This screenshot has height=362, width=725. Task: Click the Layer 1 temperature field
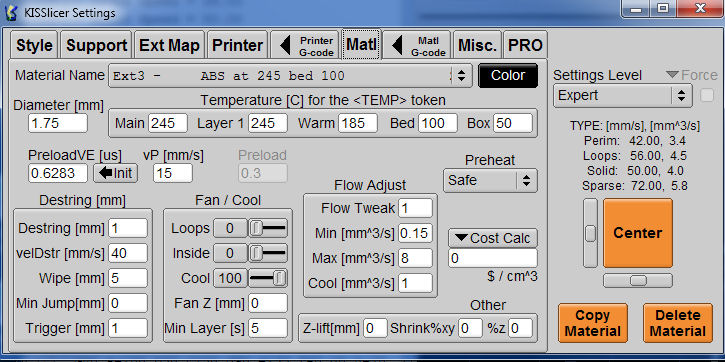268,123
